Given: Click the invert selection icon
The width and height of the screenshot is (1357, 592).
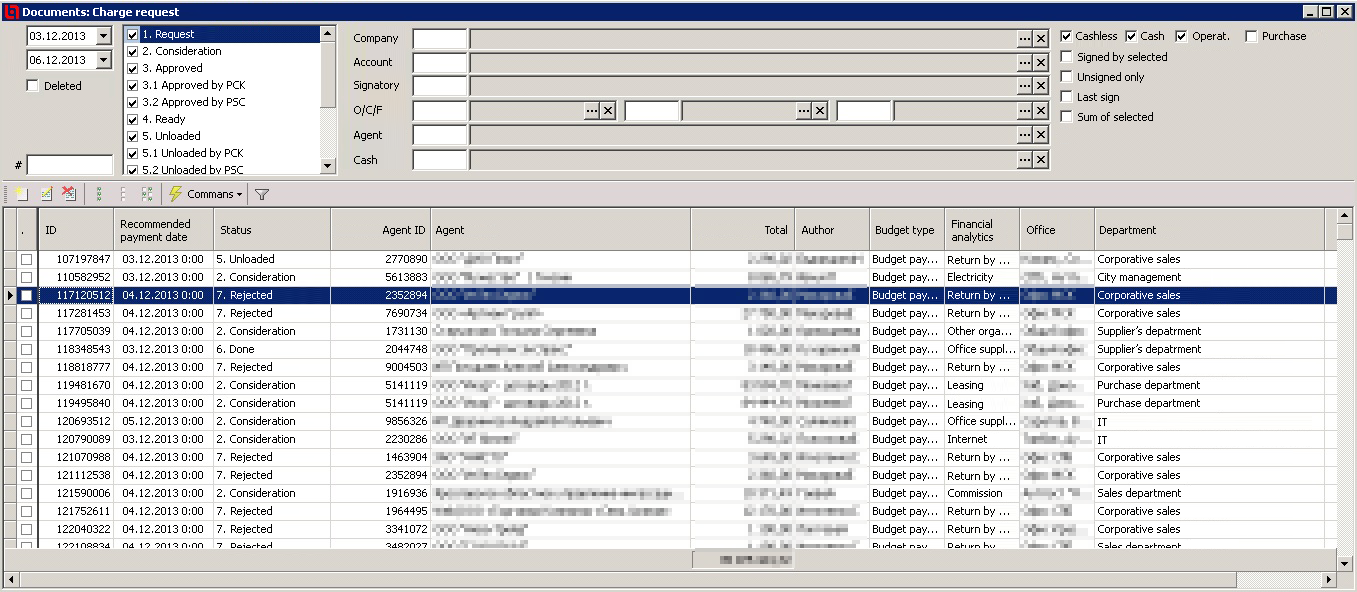Looking at the screenshot, I should [147, 194].
